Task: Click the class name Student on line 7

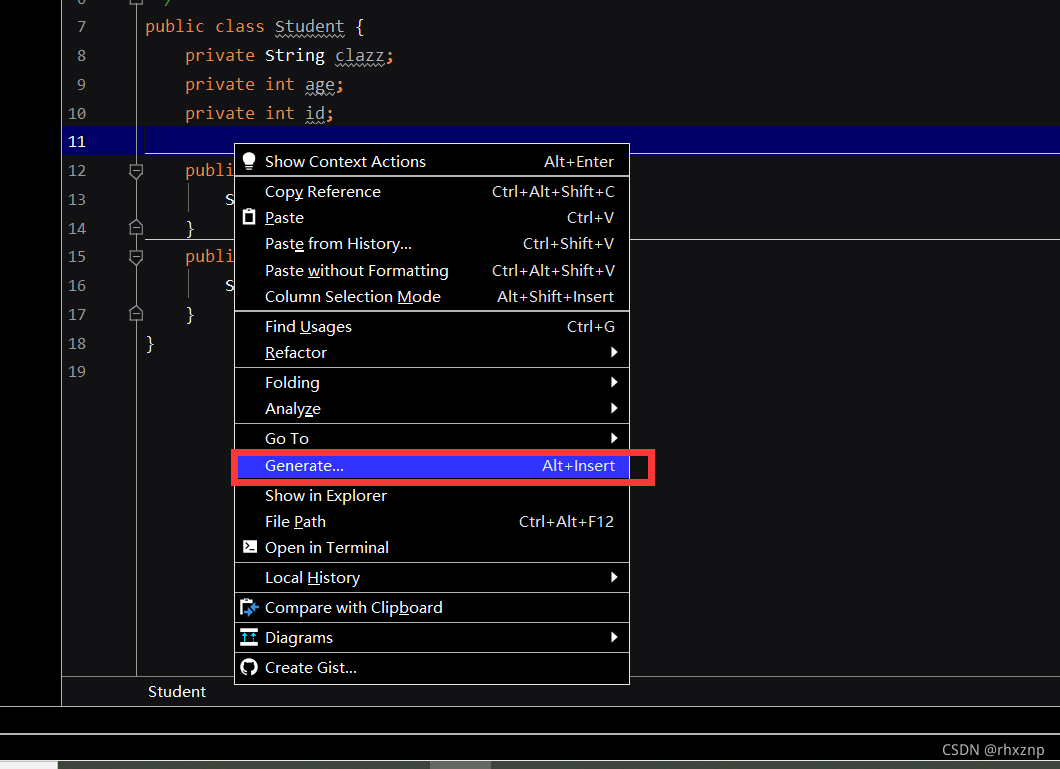Action: (310, 27)
